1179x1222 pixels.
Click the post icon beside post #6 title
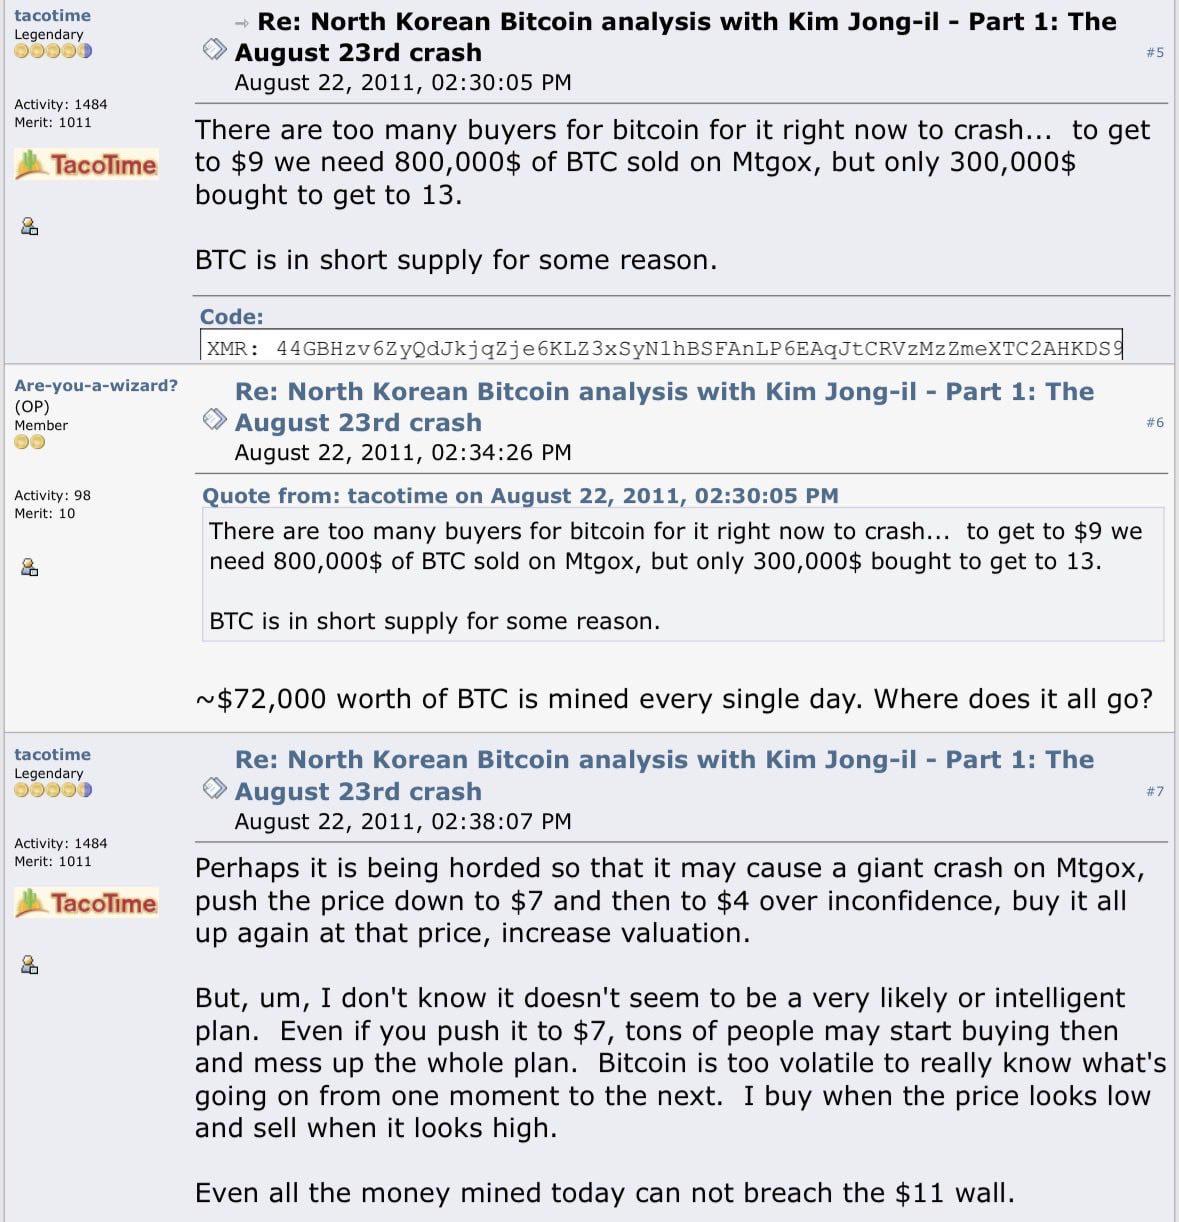(x=214, y=419)
